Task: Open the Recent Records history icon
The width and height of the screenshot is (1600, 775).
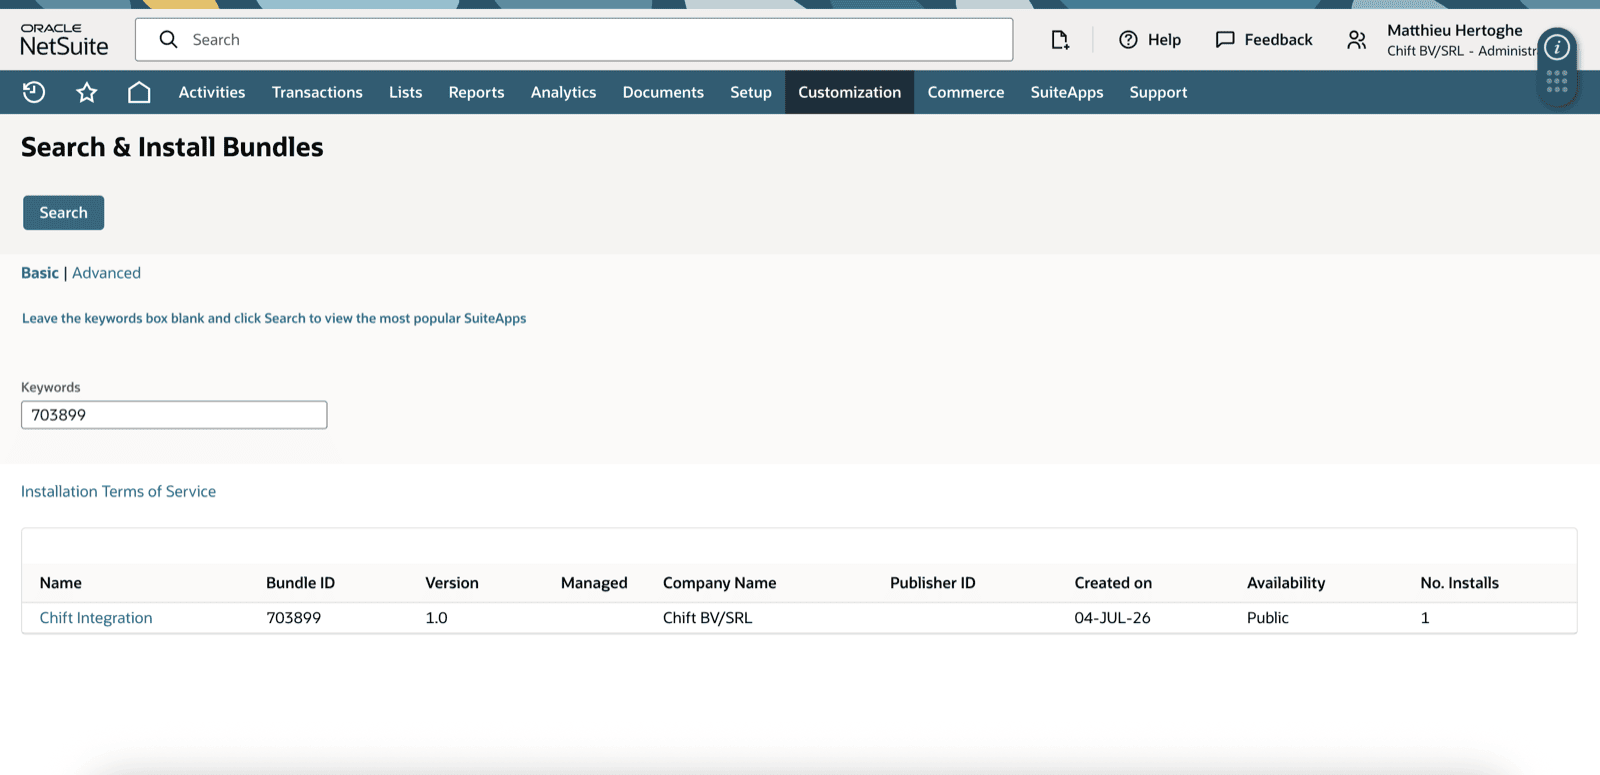Action: click(34, 92)
